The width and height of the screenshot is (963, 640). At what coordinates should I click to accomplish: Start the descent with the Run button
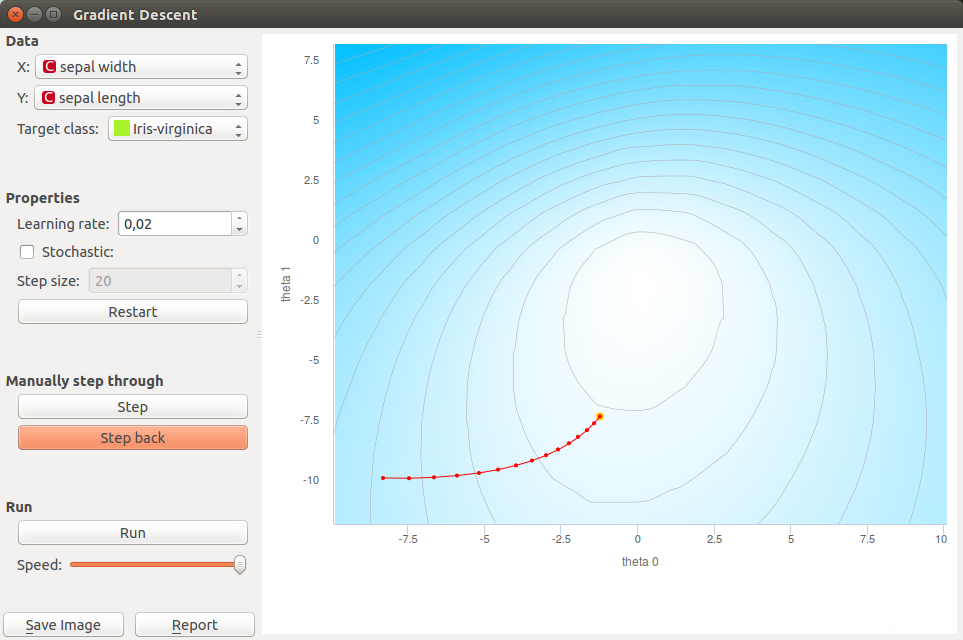132,532
